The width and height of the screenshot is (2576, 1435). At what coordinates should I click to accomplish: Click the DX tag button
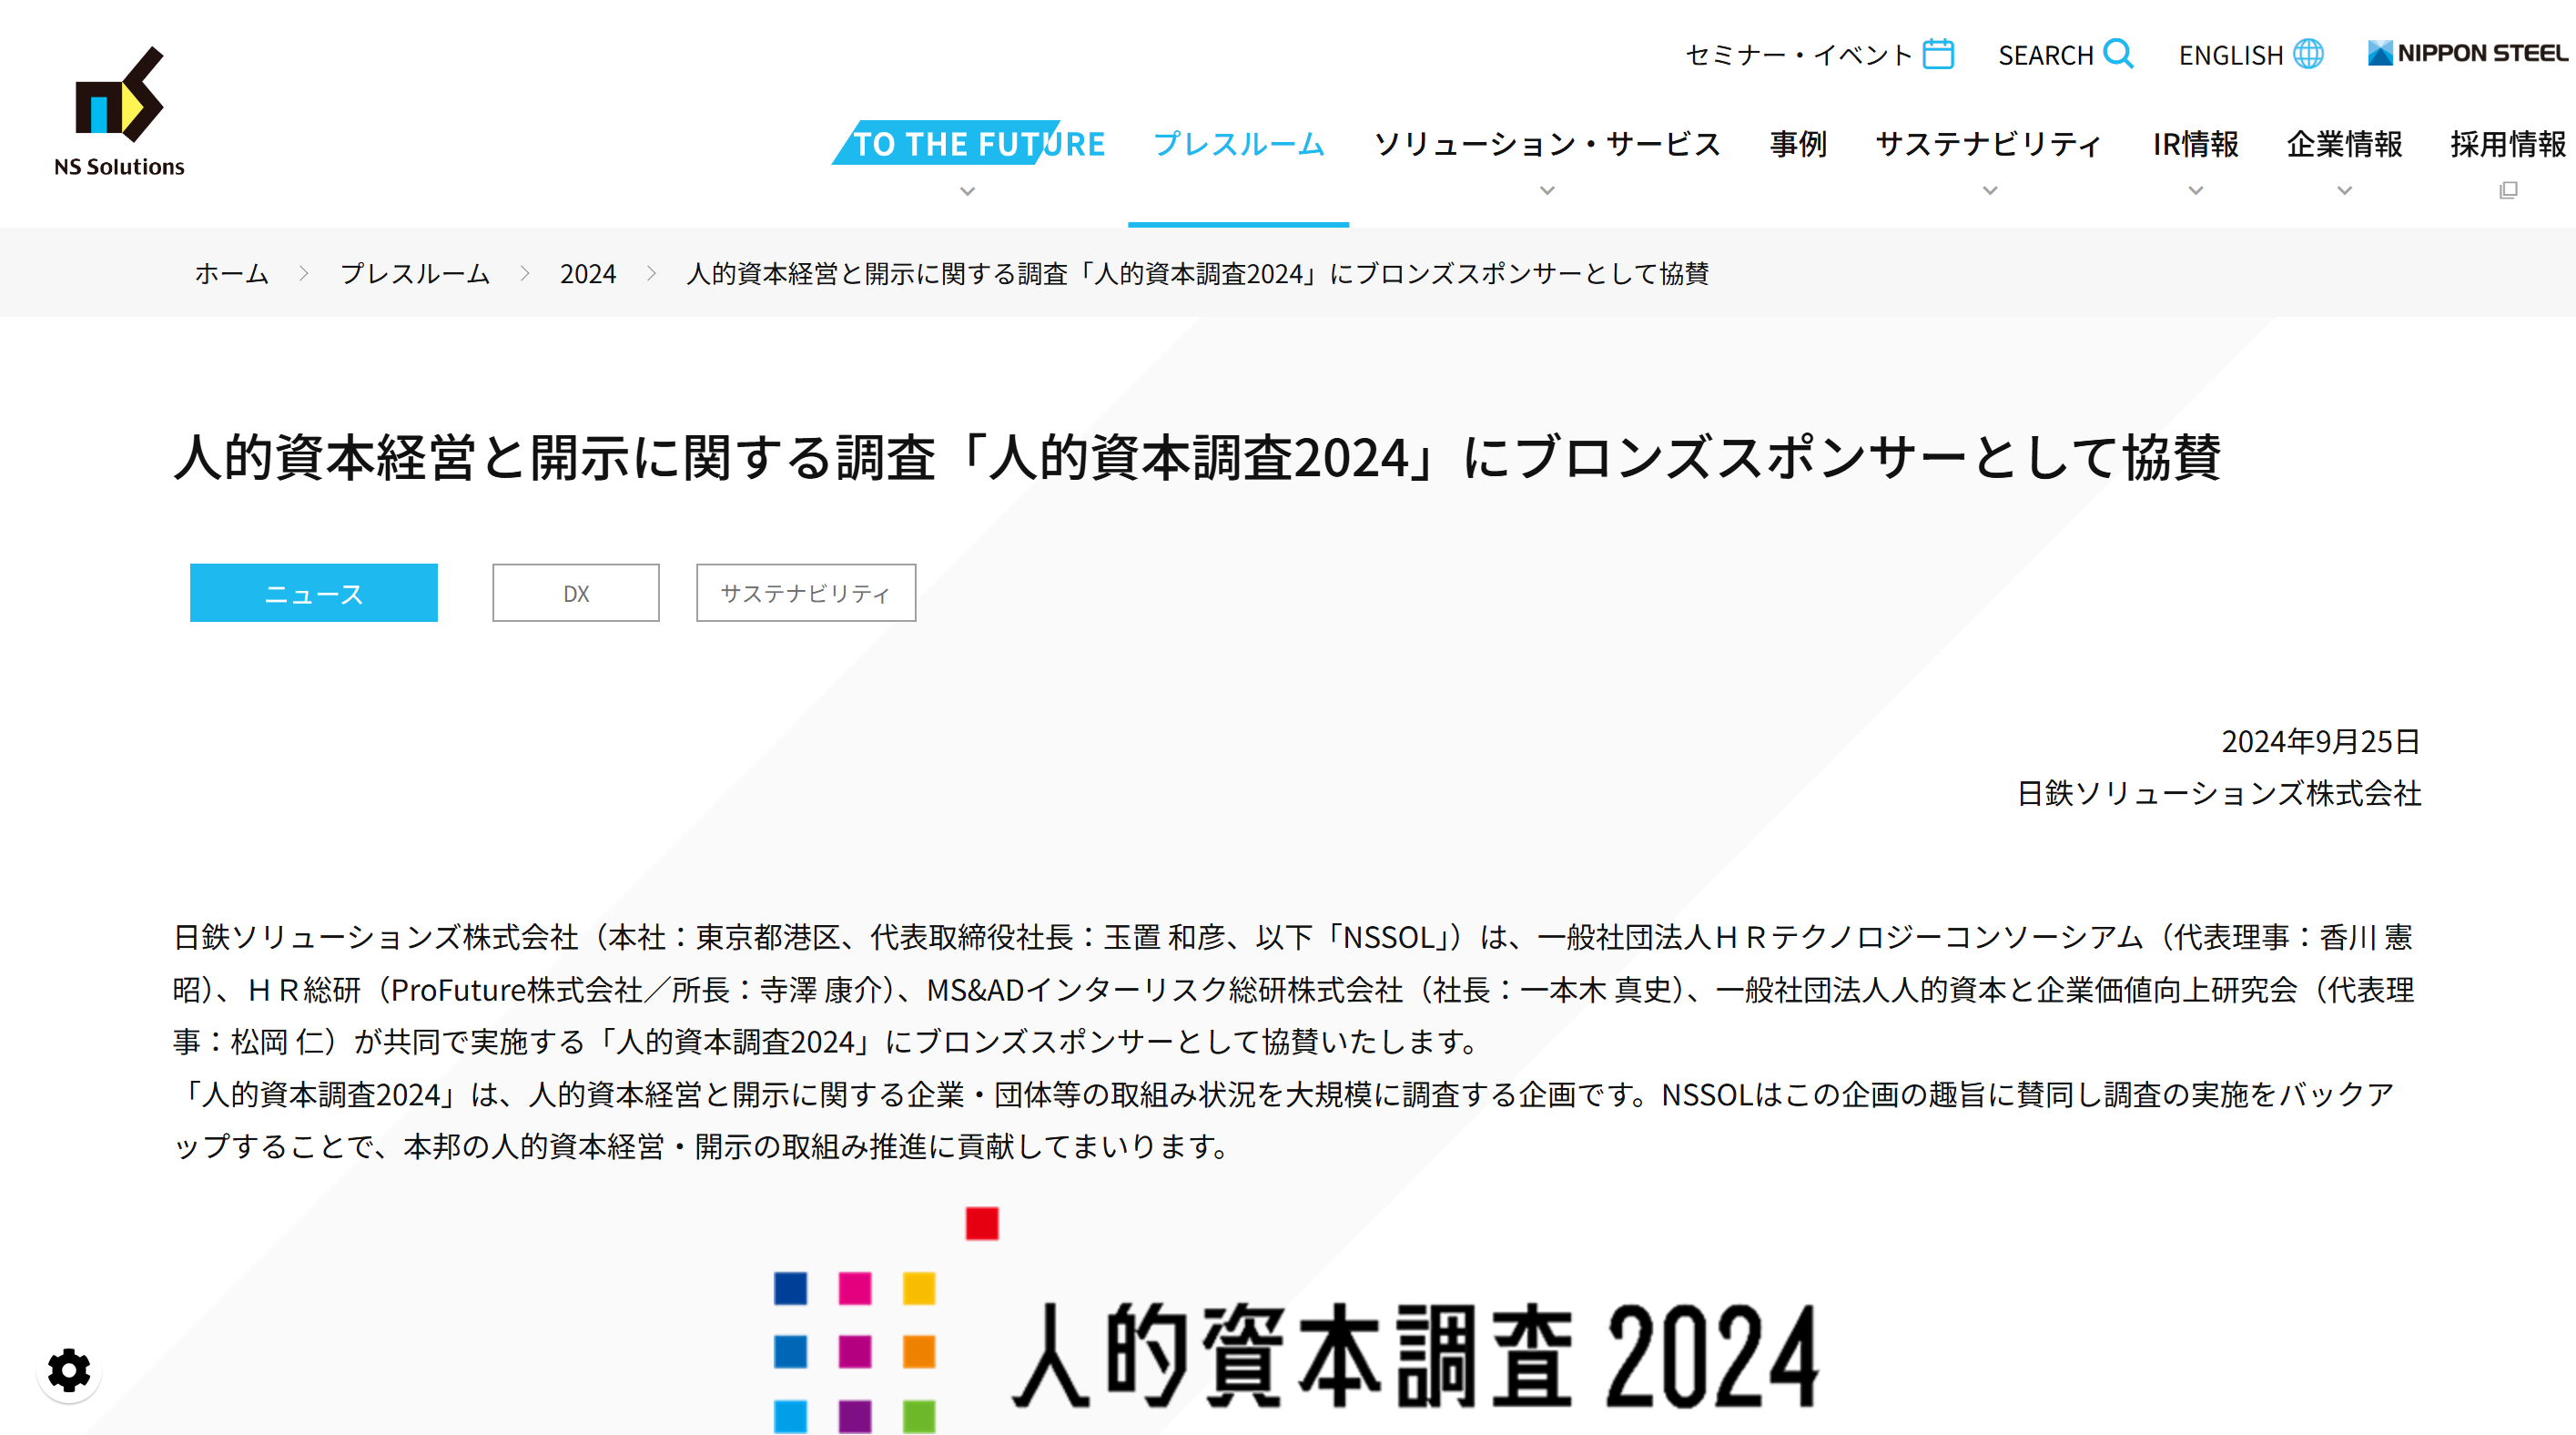tap(576, 593)
